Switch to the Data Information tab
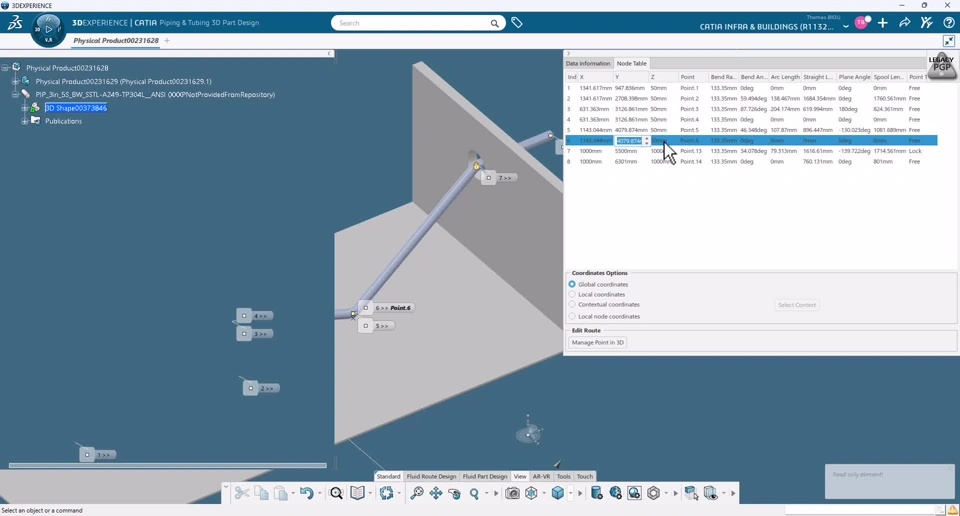 (588, 63)
